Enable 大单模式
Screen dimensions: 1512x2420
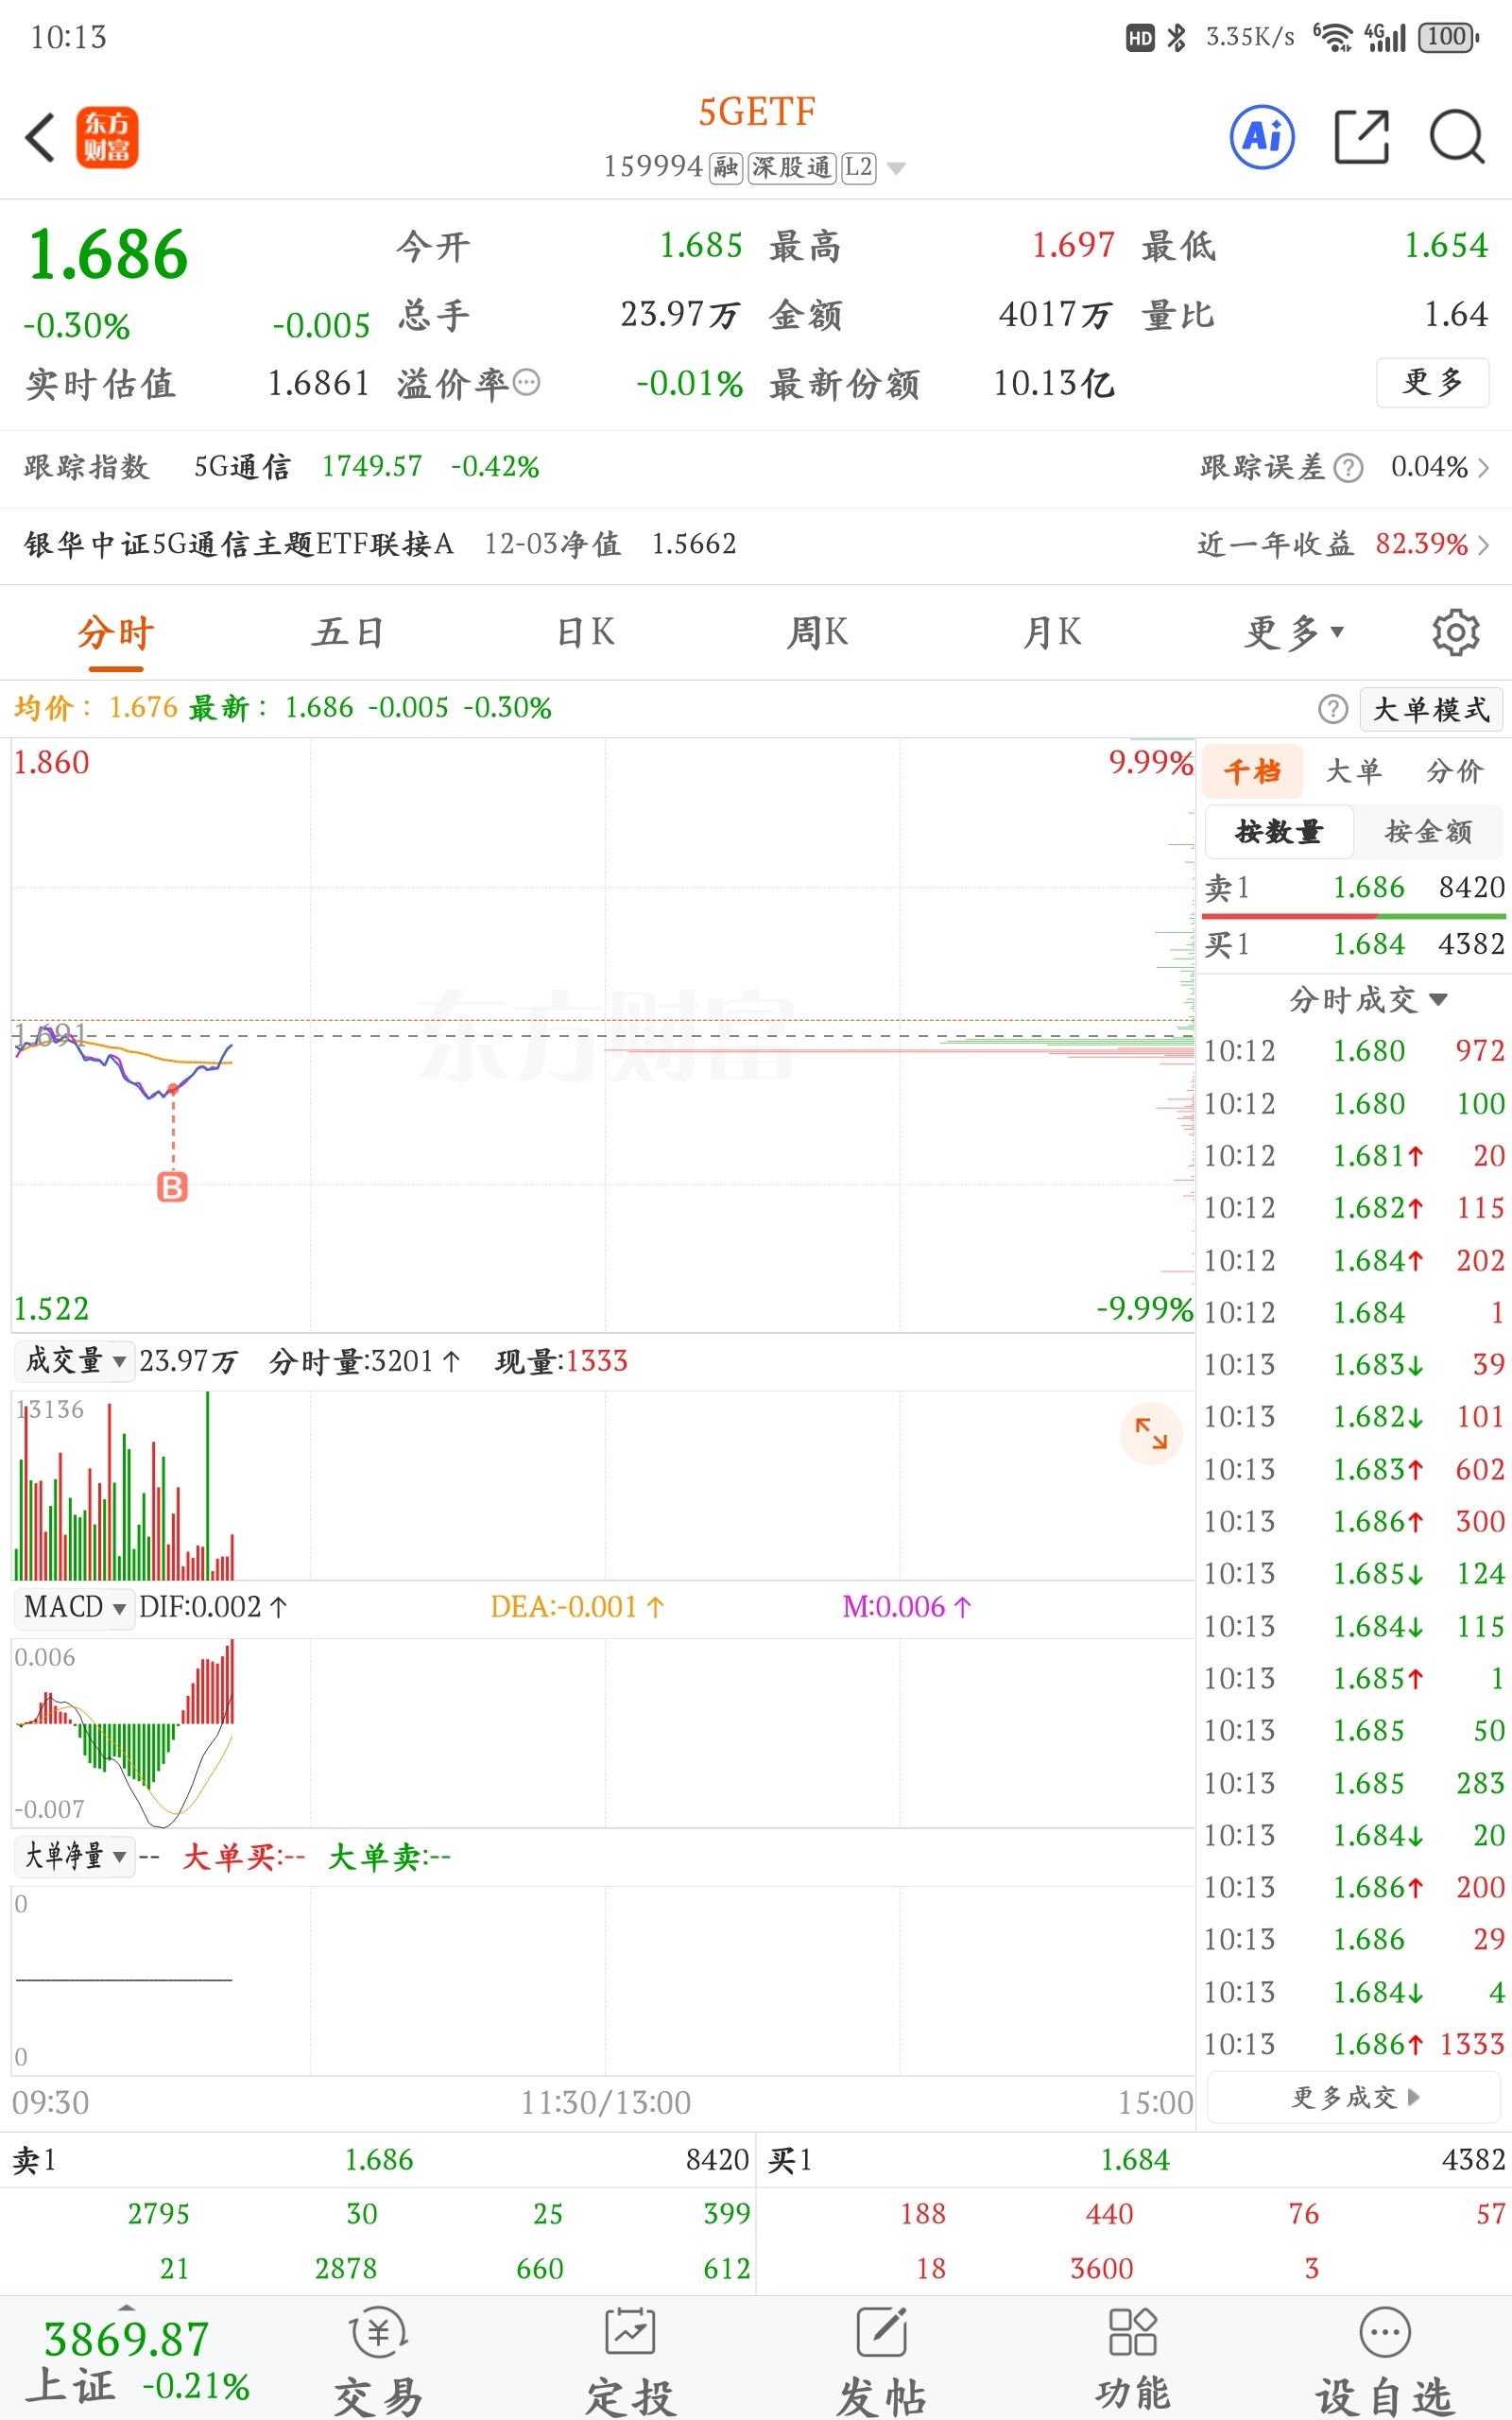tap(1431, 709)
